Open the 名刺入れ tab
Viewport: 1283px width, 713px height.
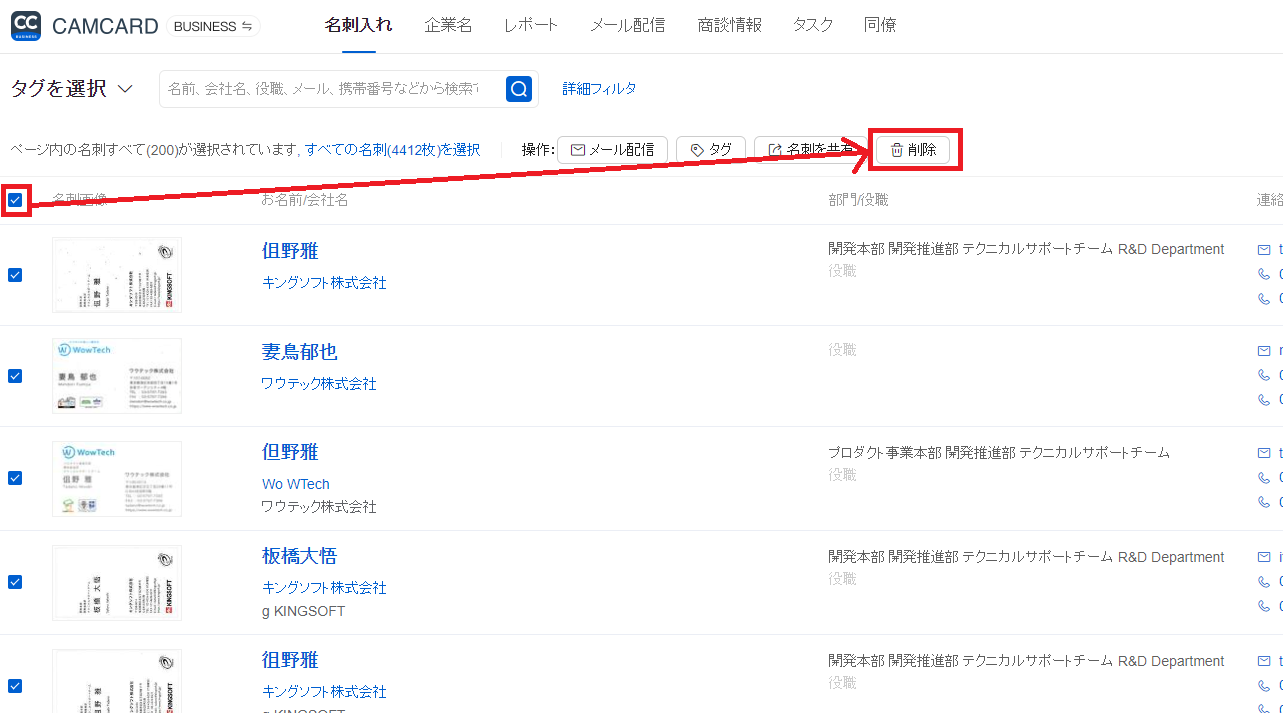[x=358, y=26]
